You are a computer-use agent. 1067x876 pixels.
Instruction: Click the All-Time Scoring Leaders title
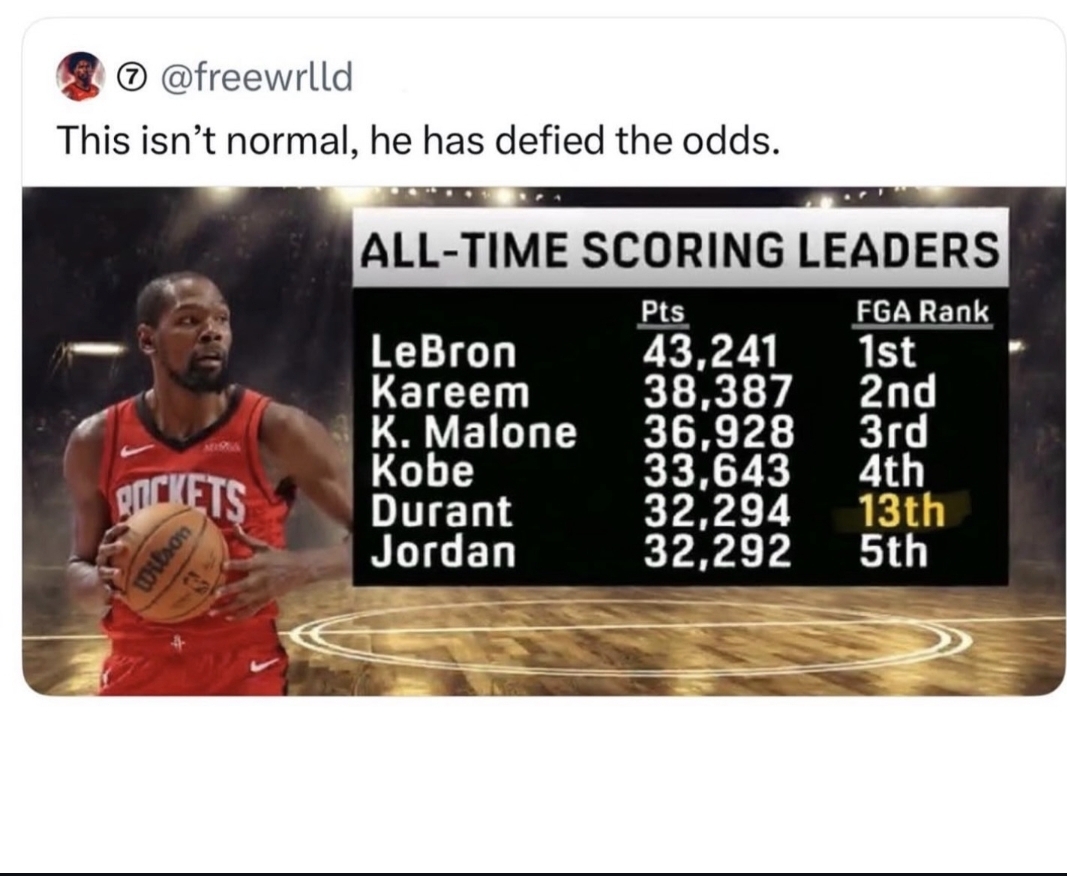click(x=679, y=249)
